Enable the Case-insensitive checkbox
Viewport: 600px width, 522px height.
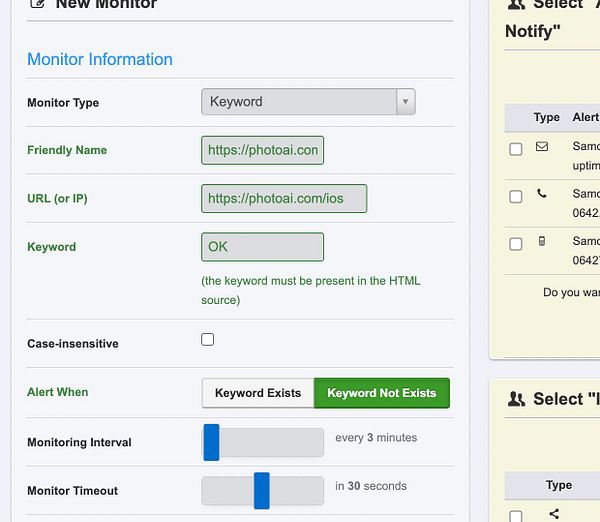click(208, 340)
